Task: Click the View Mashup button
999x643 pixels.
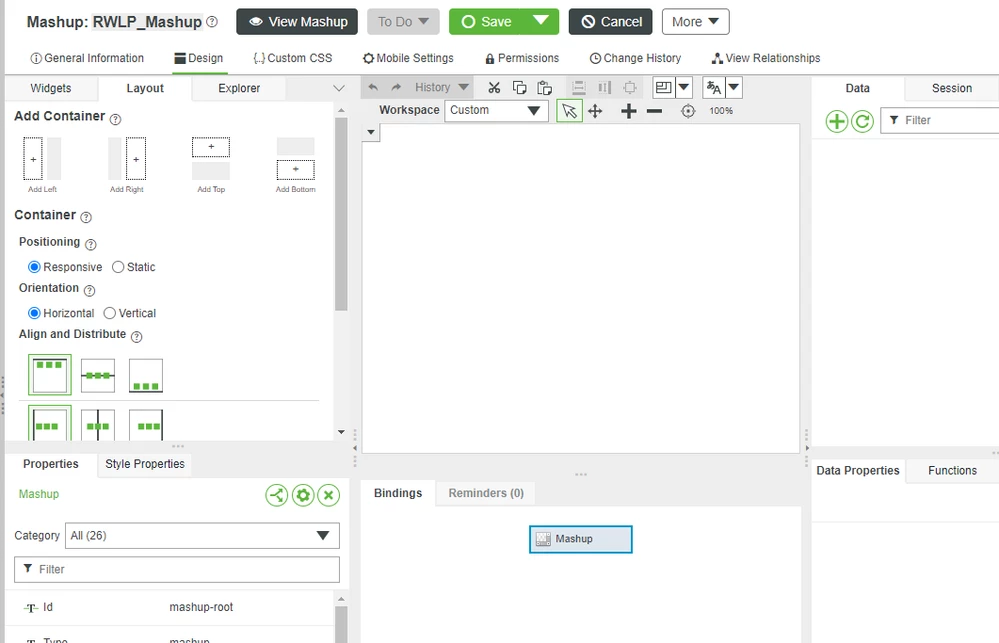Action: click(297, 22)
